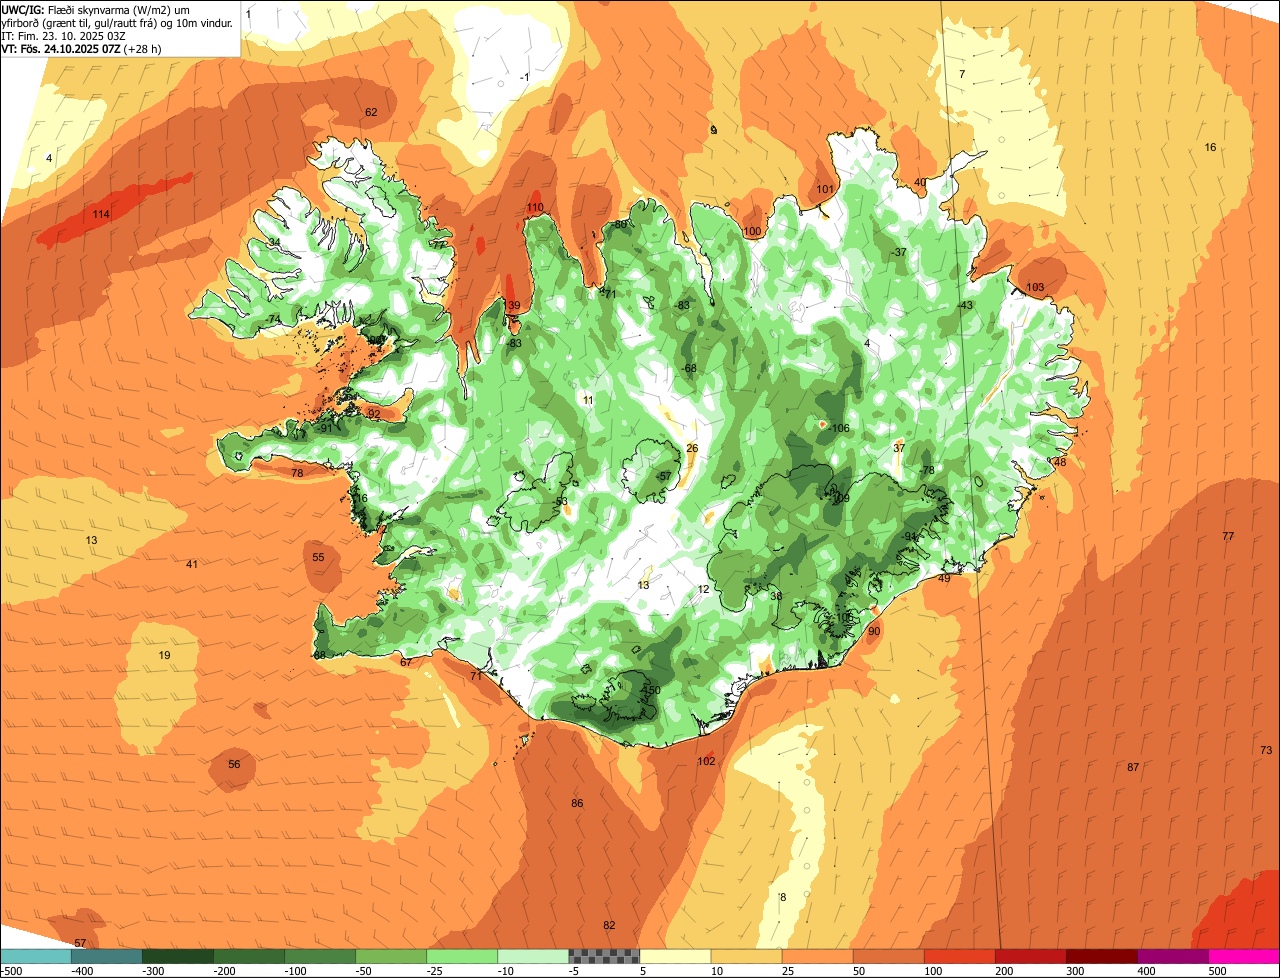The width and height of the screenshot is (1280, 978).
Task: Click the map value "41" west of Iceland
Action: (192, 565)
